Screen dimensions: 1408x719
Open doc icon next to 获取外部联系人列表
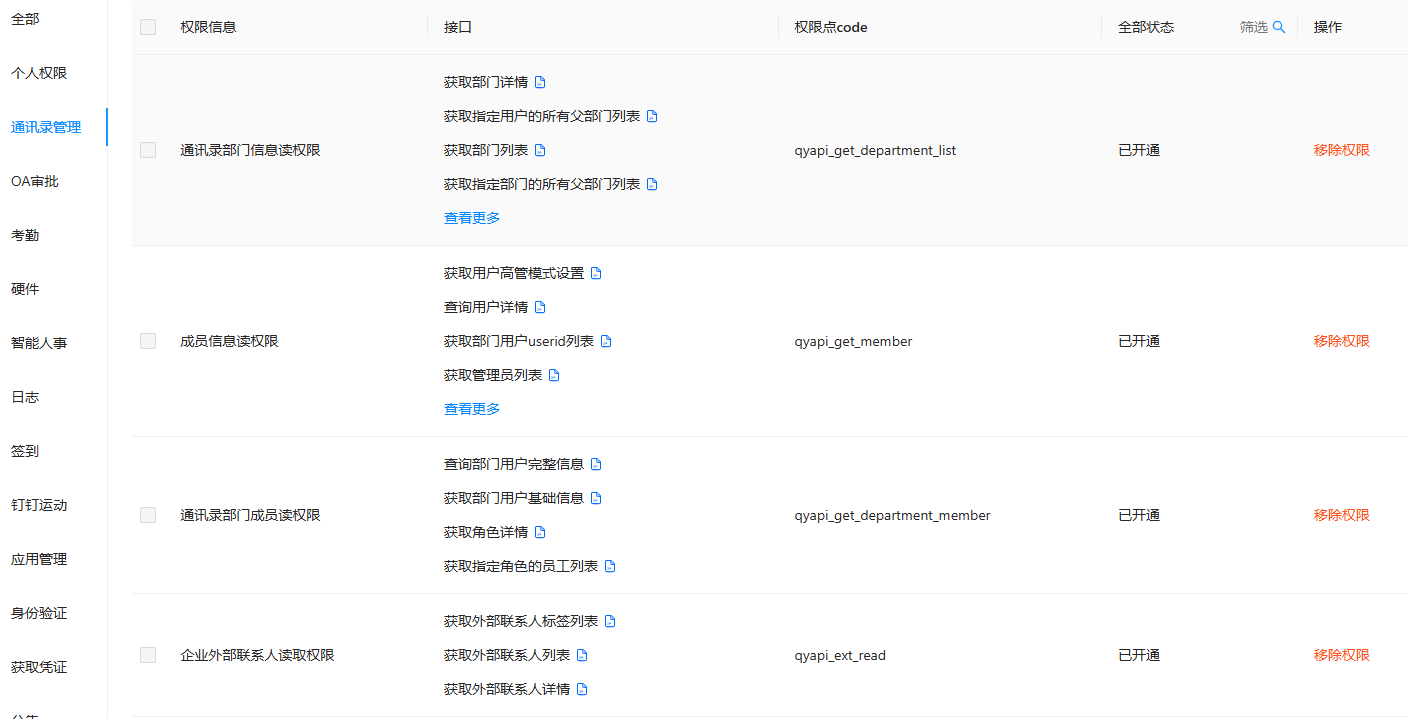click(584, 655)
